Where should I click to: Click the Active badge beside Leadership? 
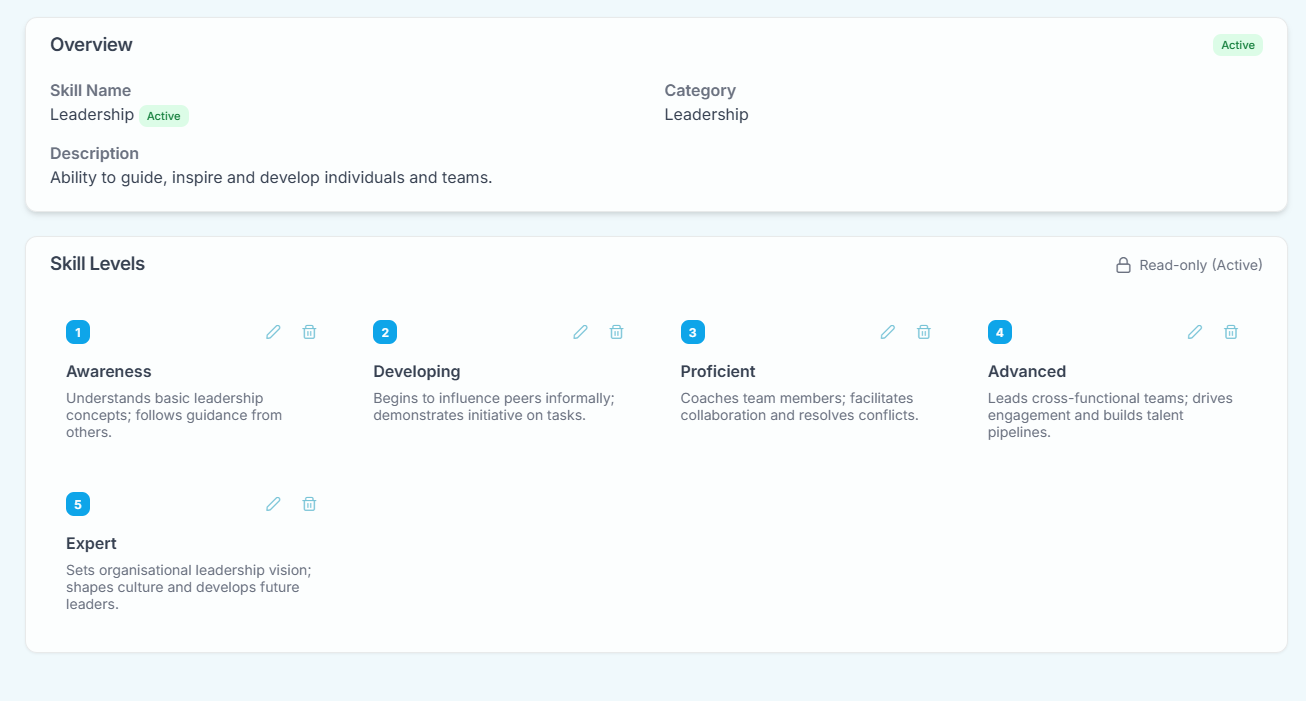click(x=164, y=115)
